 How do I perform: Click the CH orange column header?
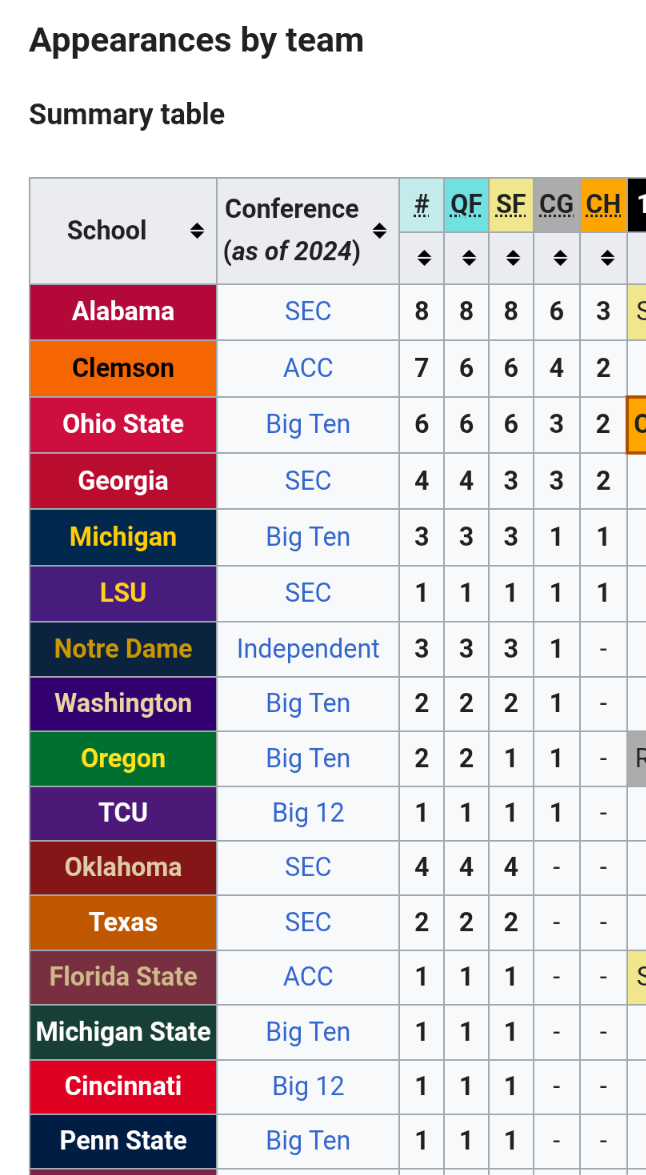[x=603, y=204]
